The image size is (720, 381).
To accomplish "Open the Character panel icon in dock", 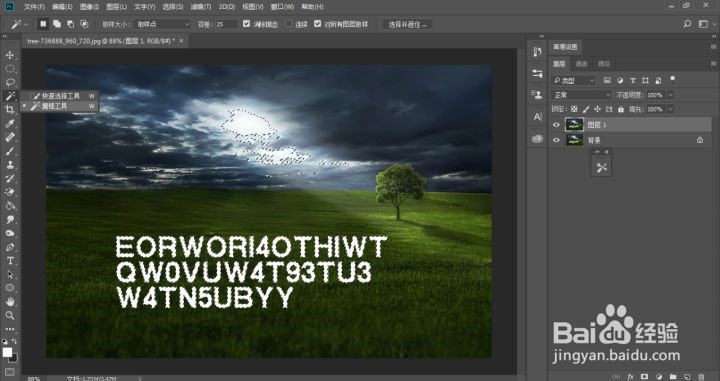I will click(x=537, y=117).
